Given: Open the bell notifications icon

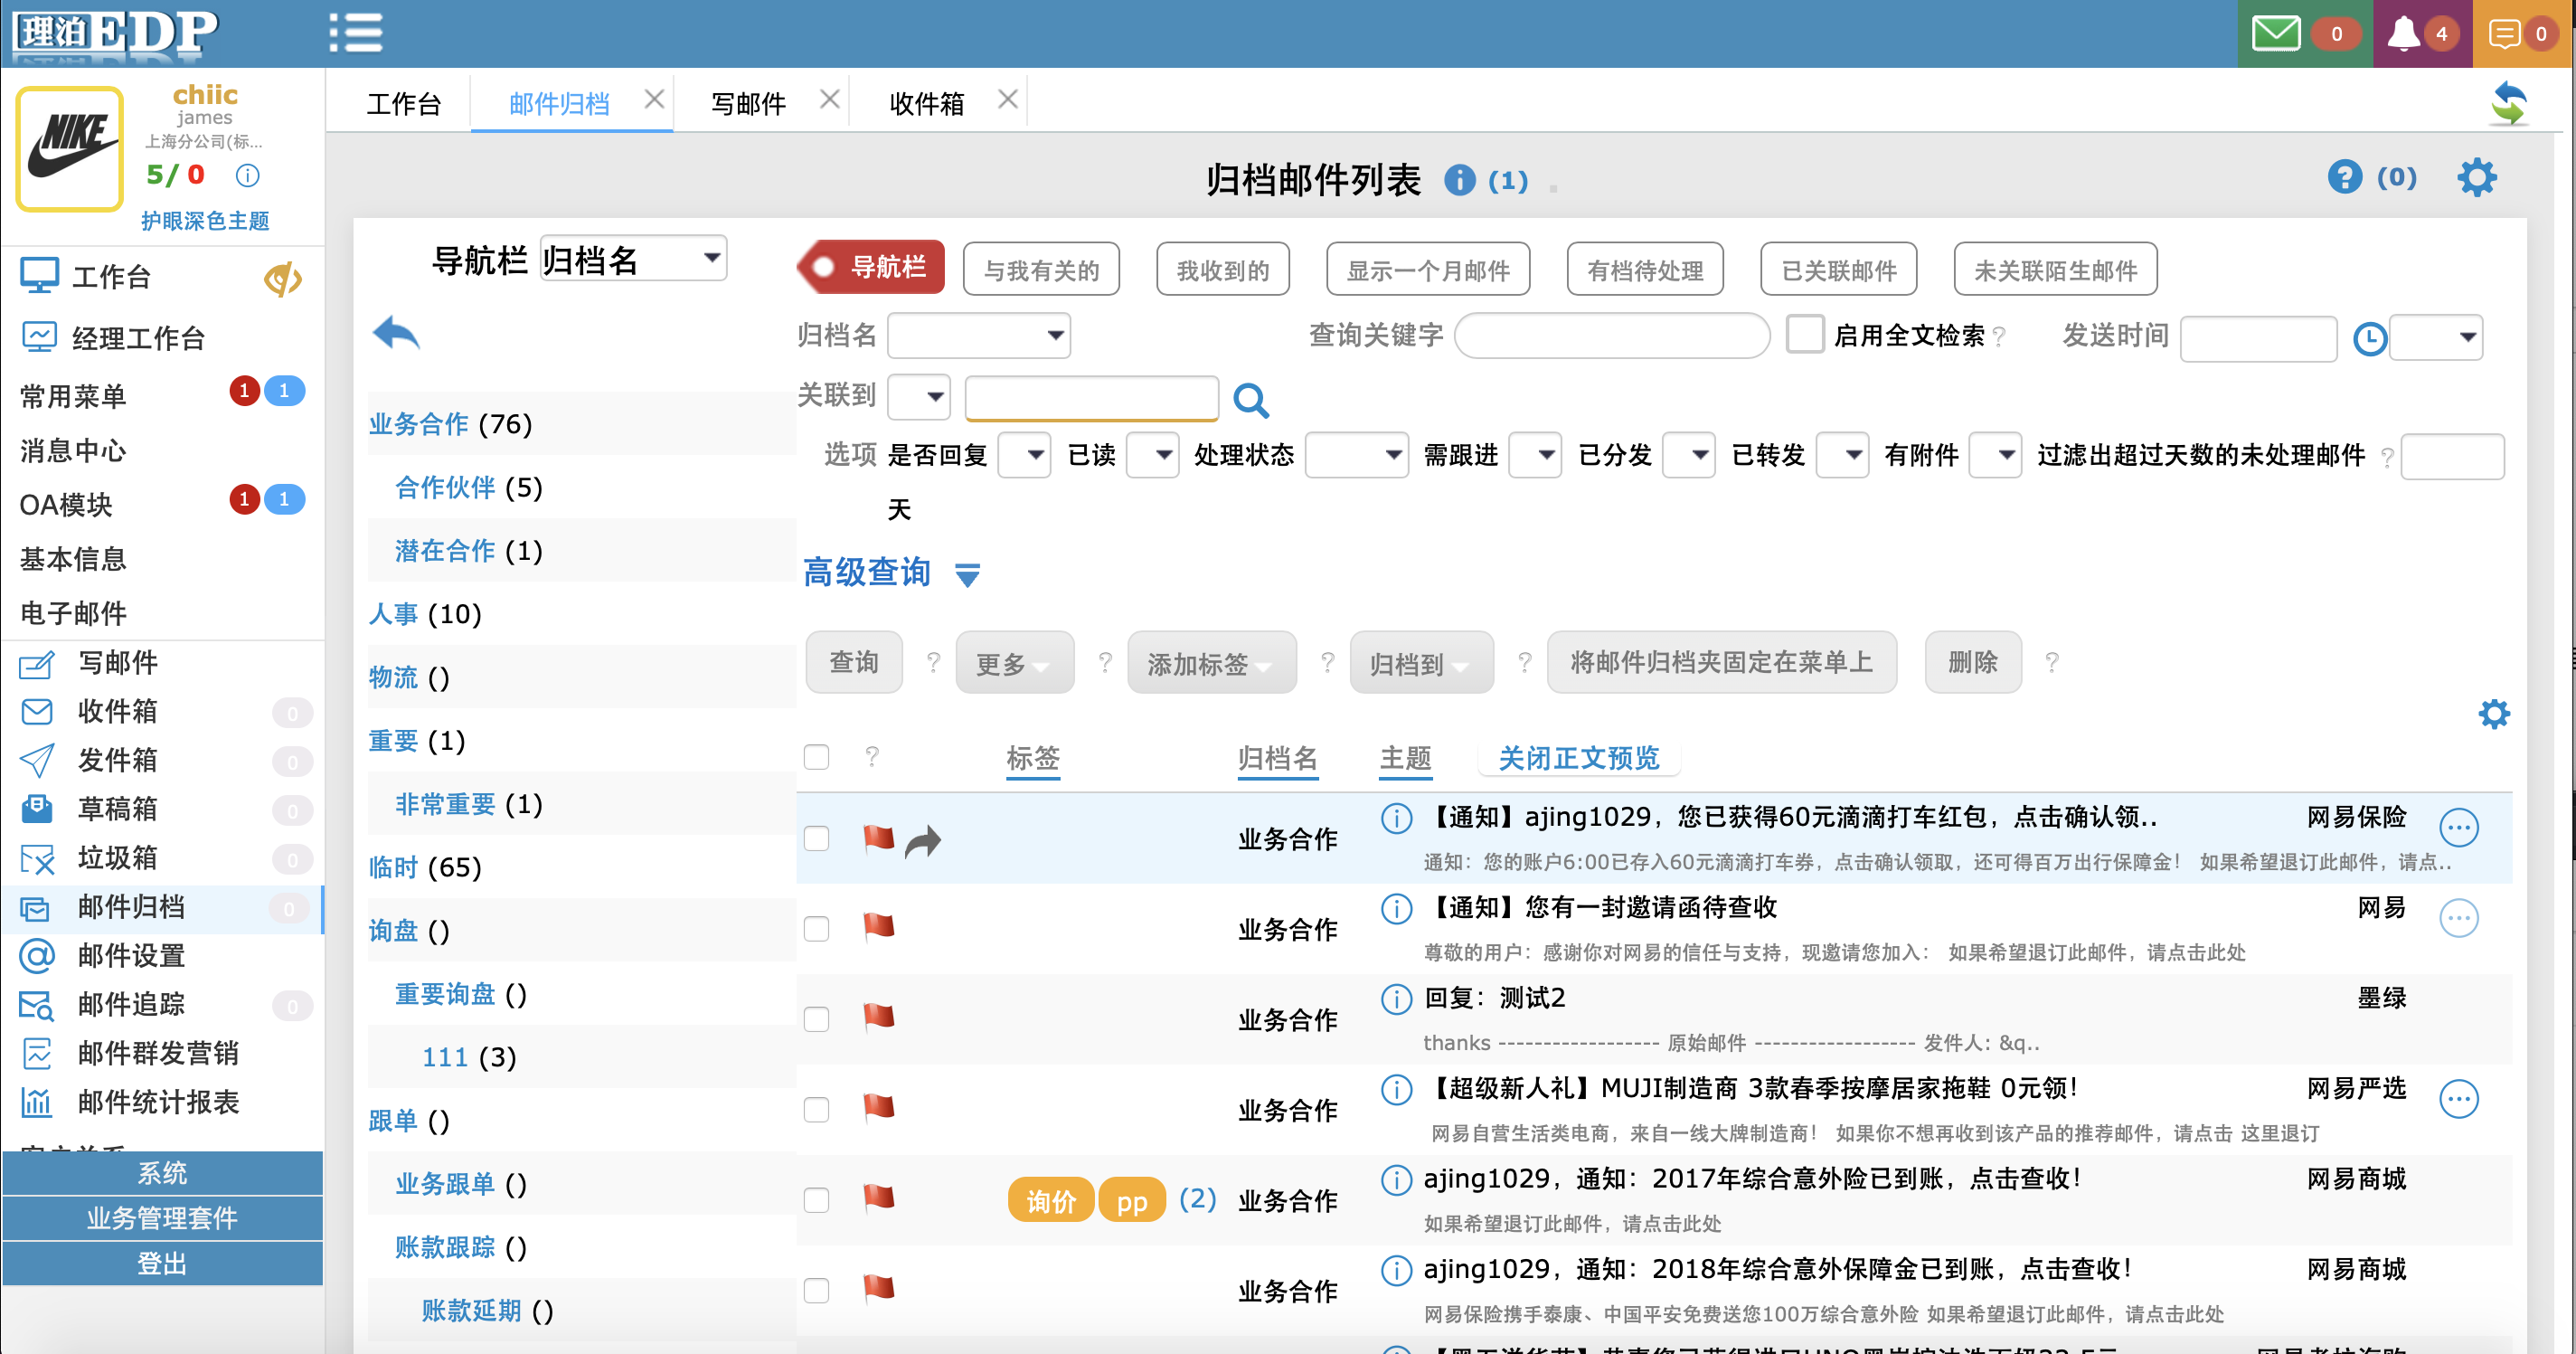Looking at the screenshot, I should (x=2403, y=33).
